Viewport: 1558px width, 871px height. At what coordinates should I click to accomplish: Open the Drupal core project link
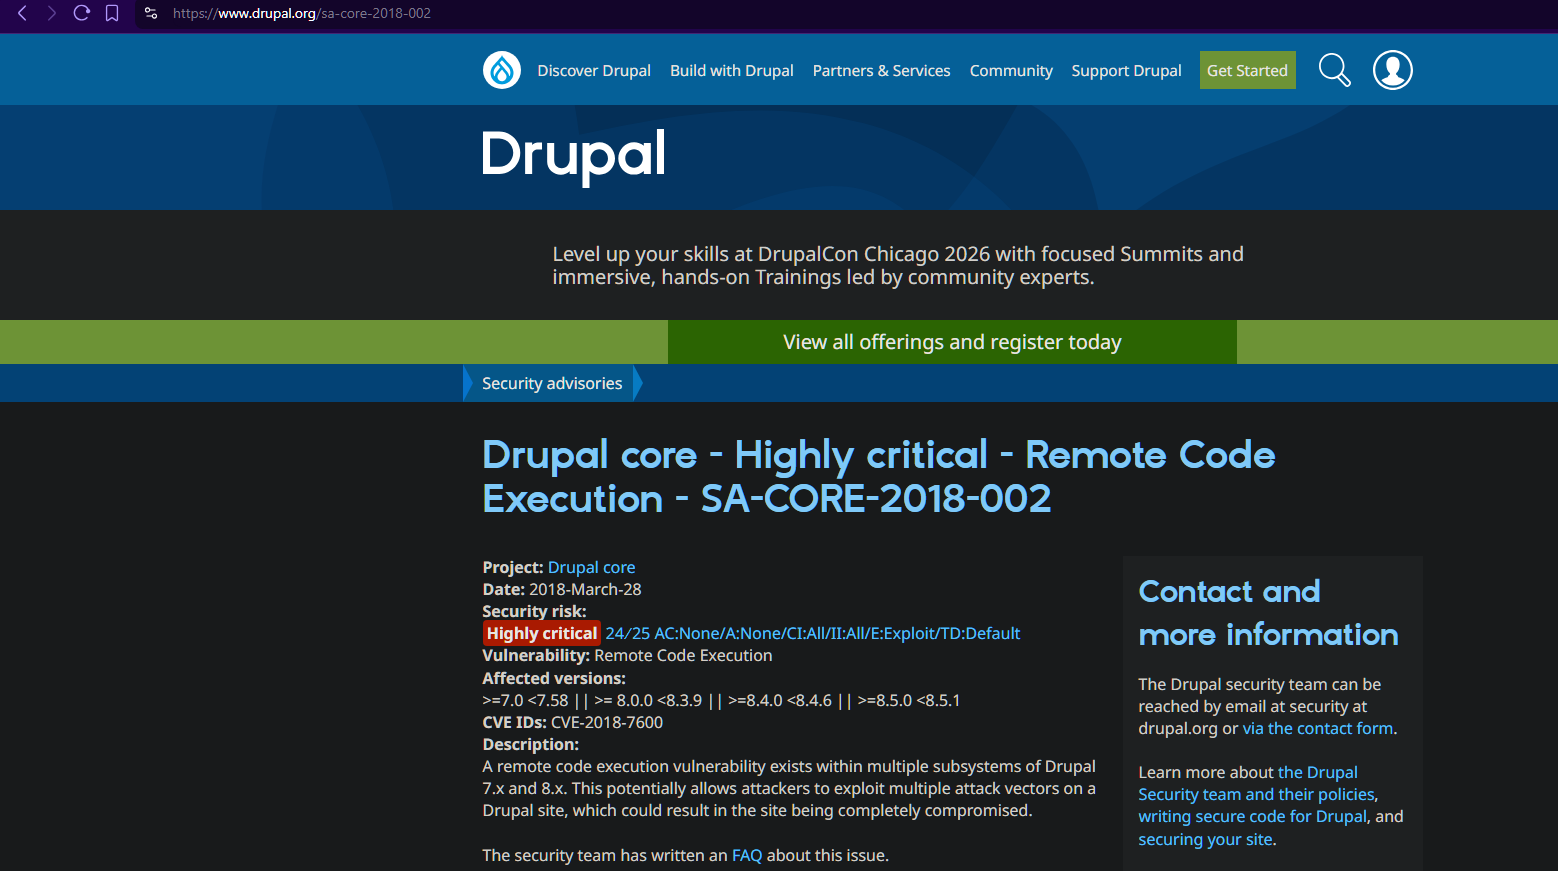point(591,567)
